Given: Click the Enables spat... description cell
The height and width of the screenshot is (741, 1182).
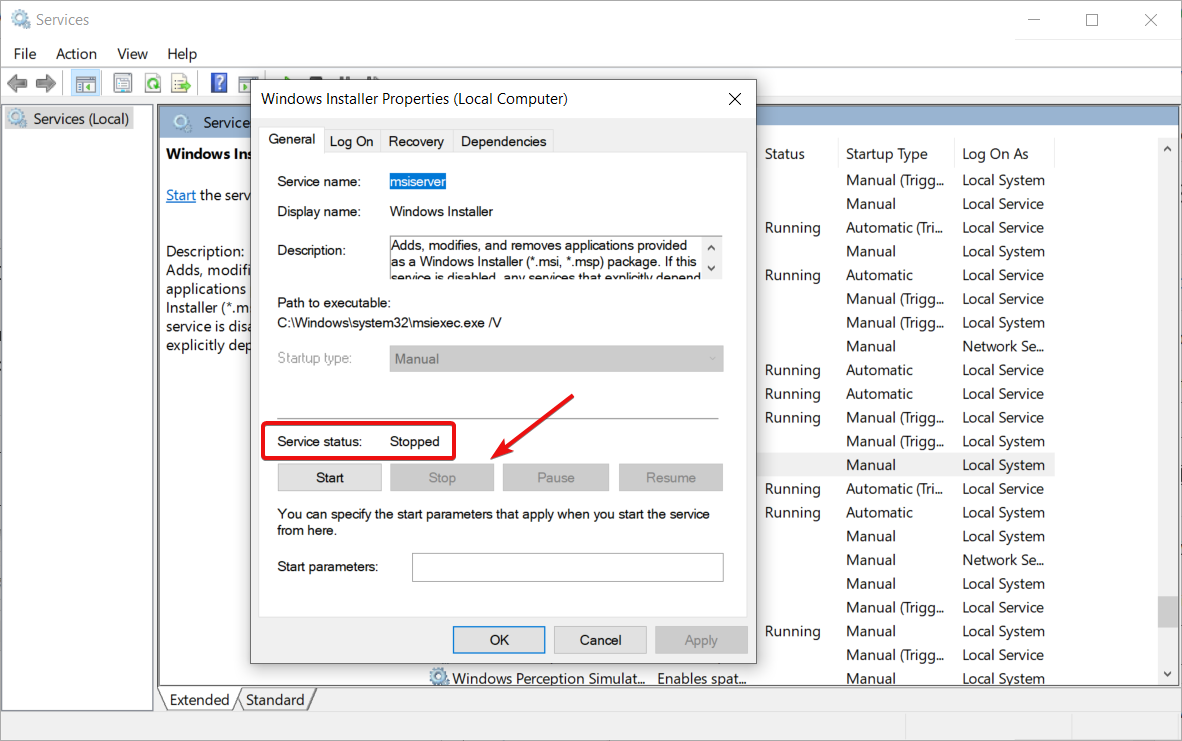Looking at the screenshot, I should click(702, 678).
